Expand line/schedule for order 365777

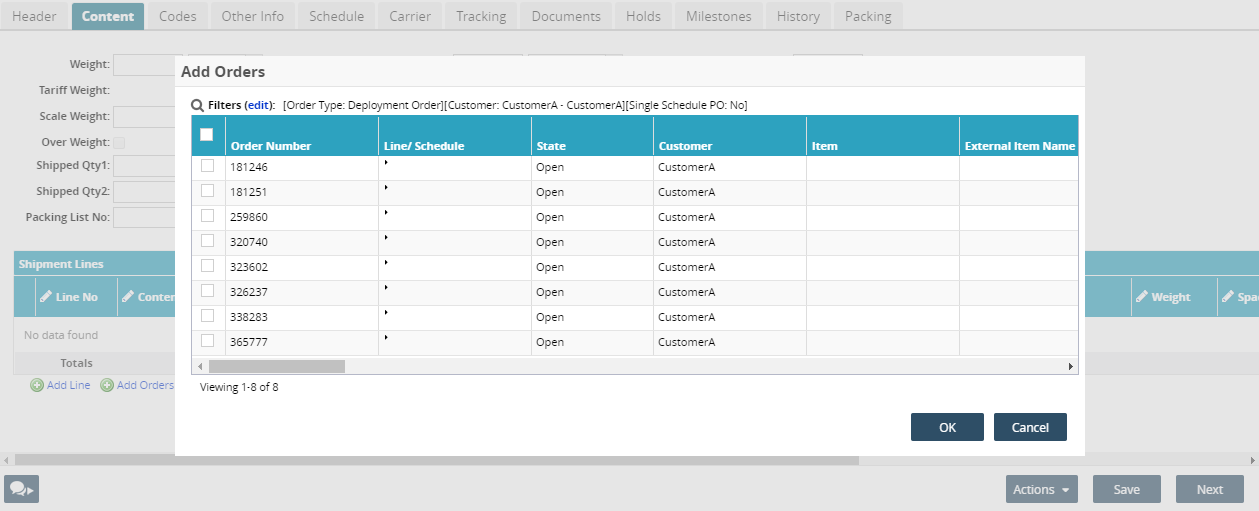386,337
